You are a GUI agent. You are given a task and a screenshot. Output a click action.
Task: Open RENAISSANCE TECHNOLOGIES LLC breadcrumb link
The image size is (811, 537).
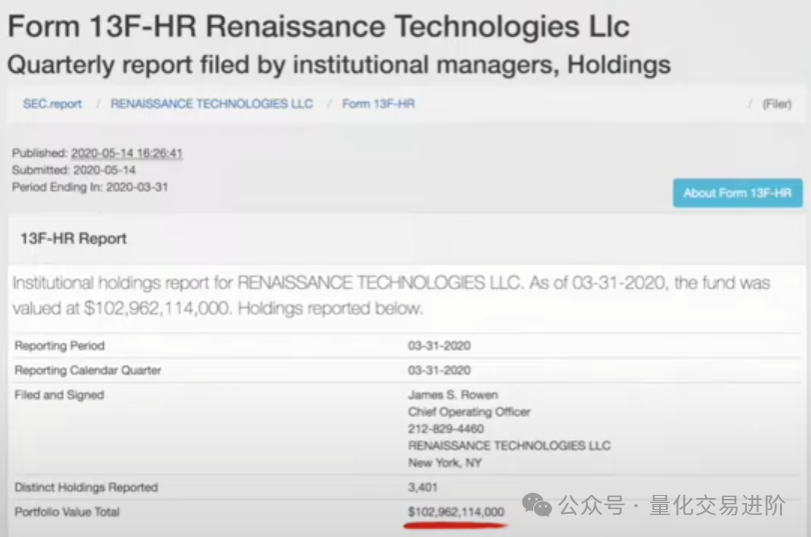[x=212, y=104]
